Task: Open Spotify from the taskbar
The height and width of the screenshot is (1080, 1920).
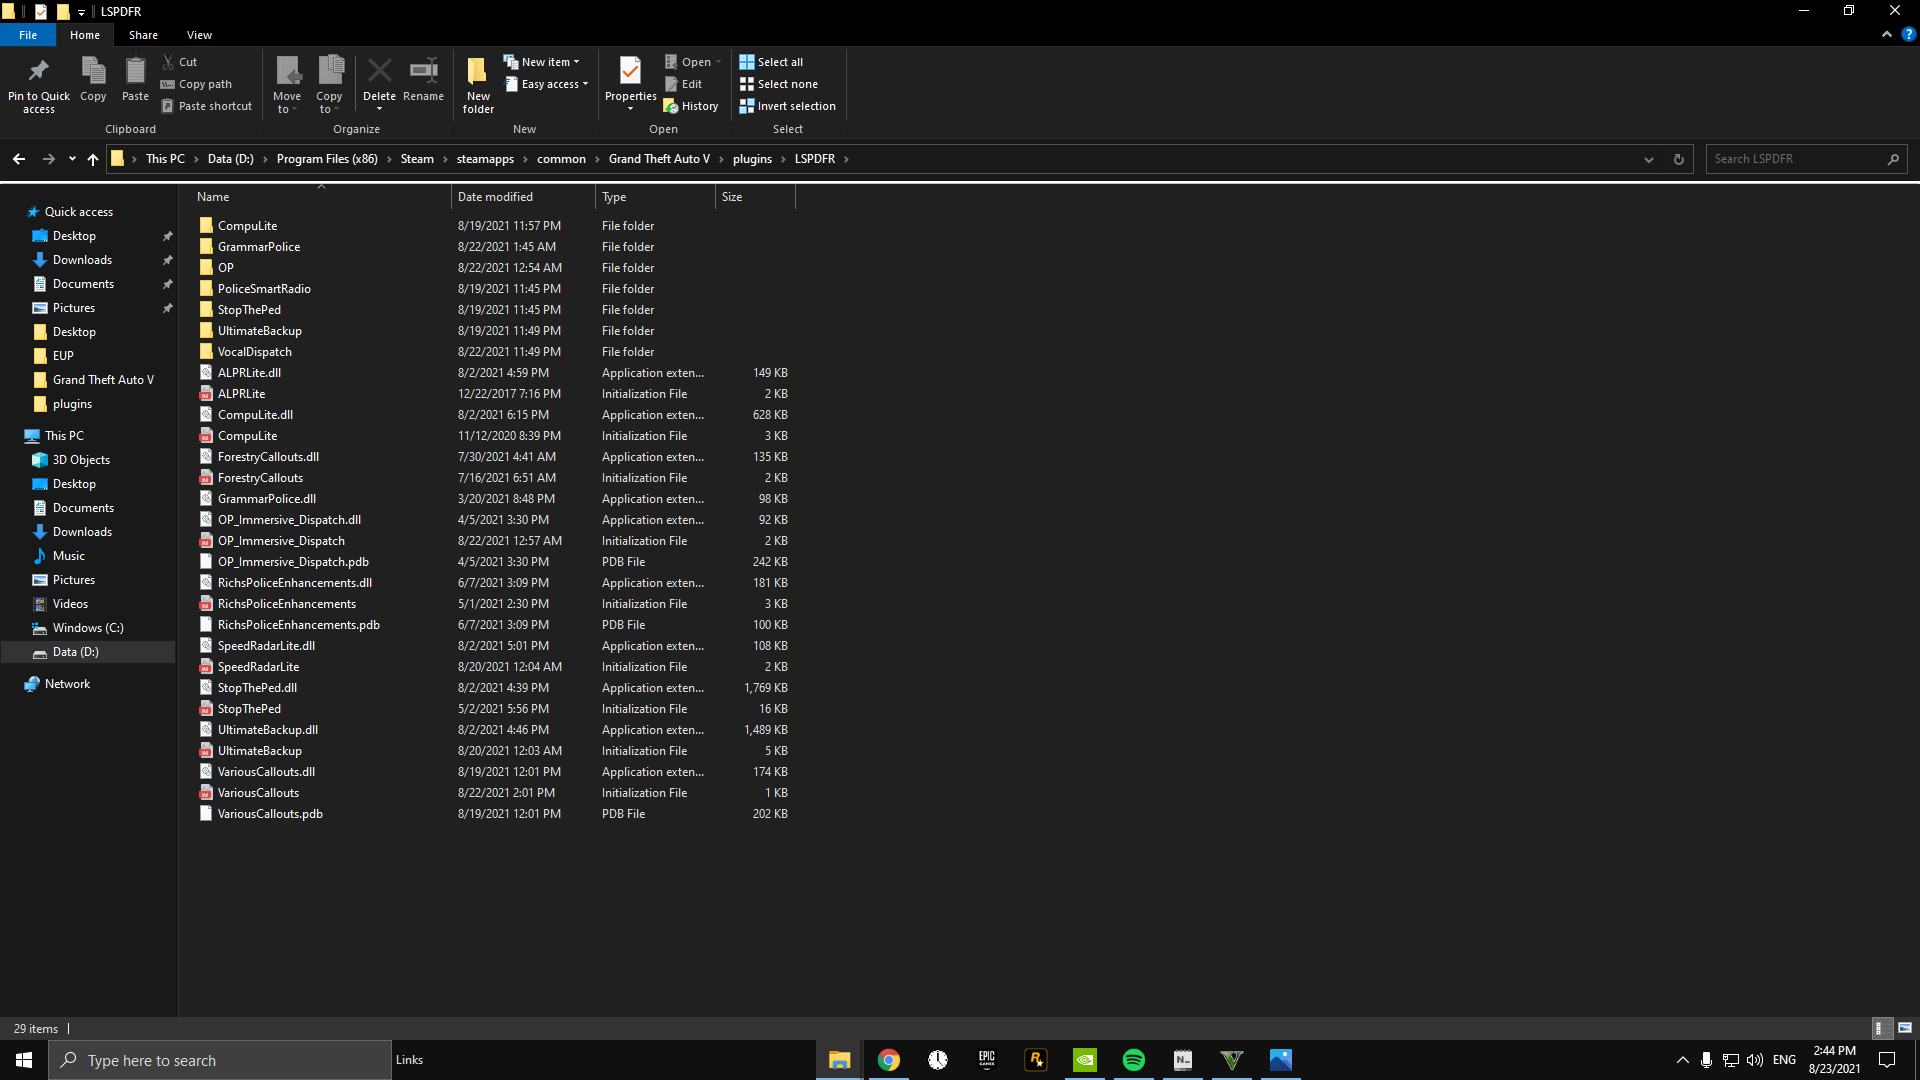Action: click(x=1134, y=1060)
